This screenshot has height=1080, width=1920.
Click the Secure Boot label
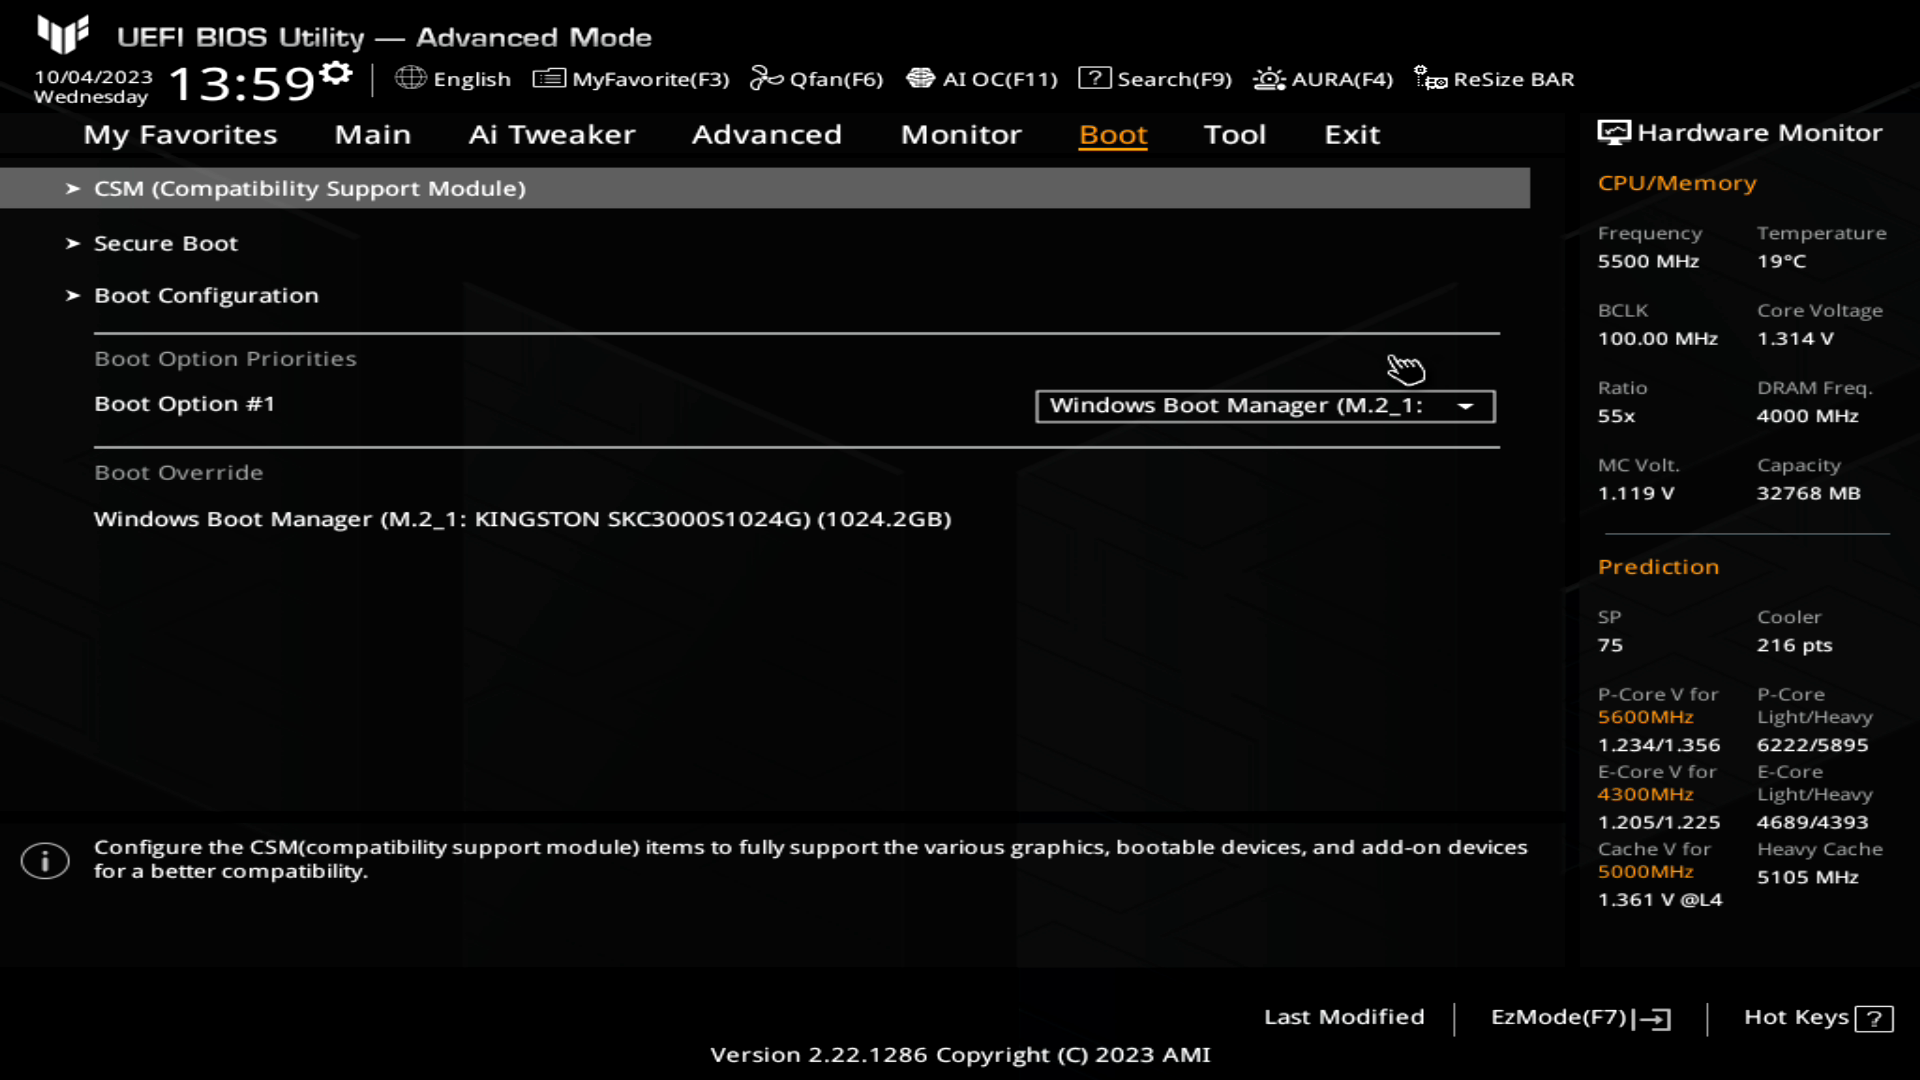pyautogui.click(x=166, y=243)
